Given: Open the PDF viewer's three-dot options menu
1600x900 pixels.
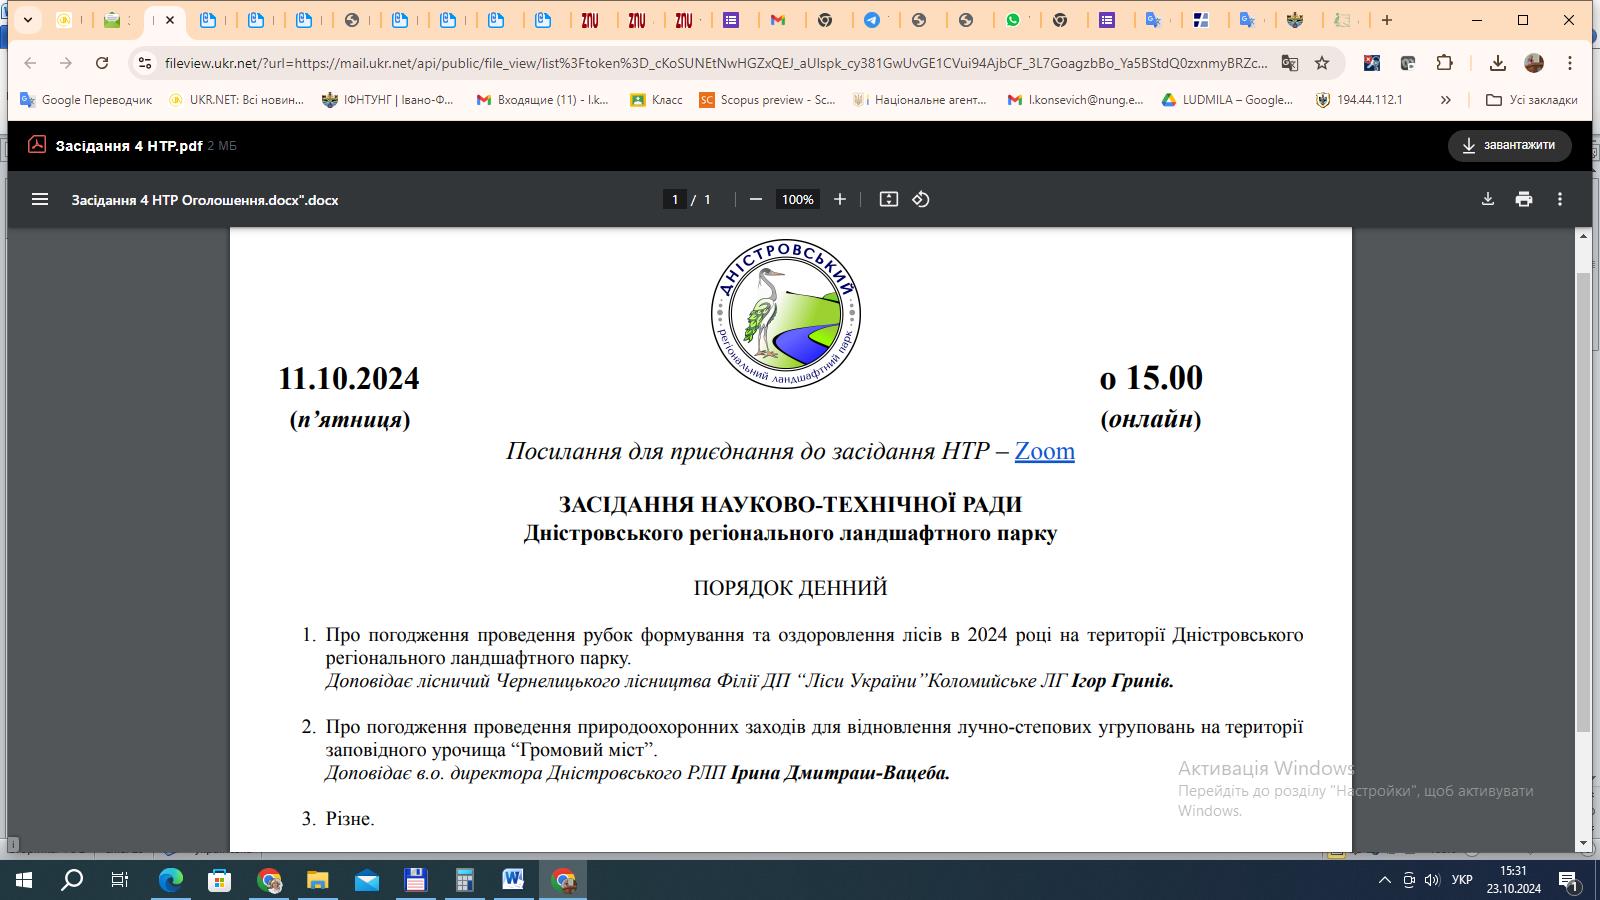Looking at the screenshot, I should click(1558, 199).
